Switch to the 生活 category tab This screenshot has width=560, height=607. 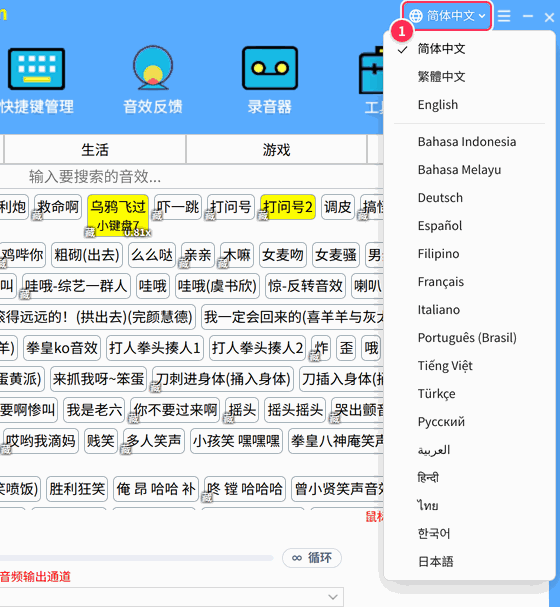[95, 149]
